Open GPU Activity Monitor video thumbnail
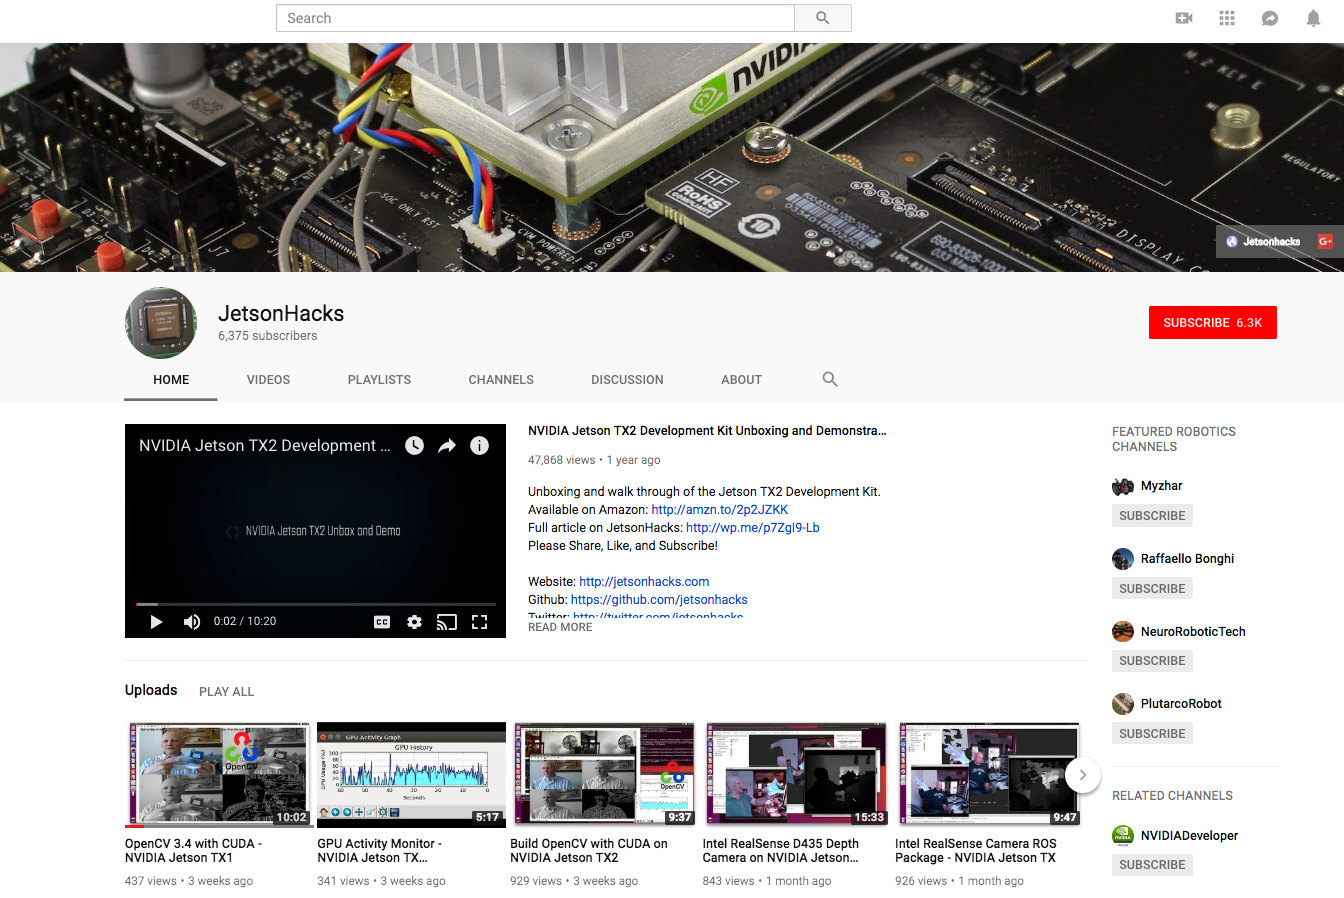Screen dimensions: 1344x898 [411, 774]
